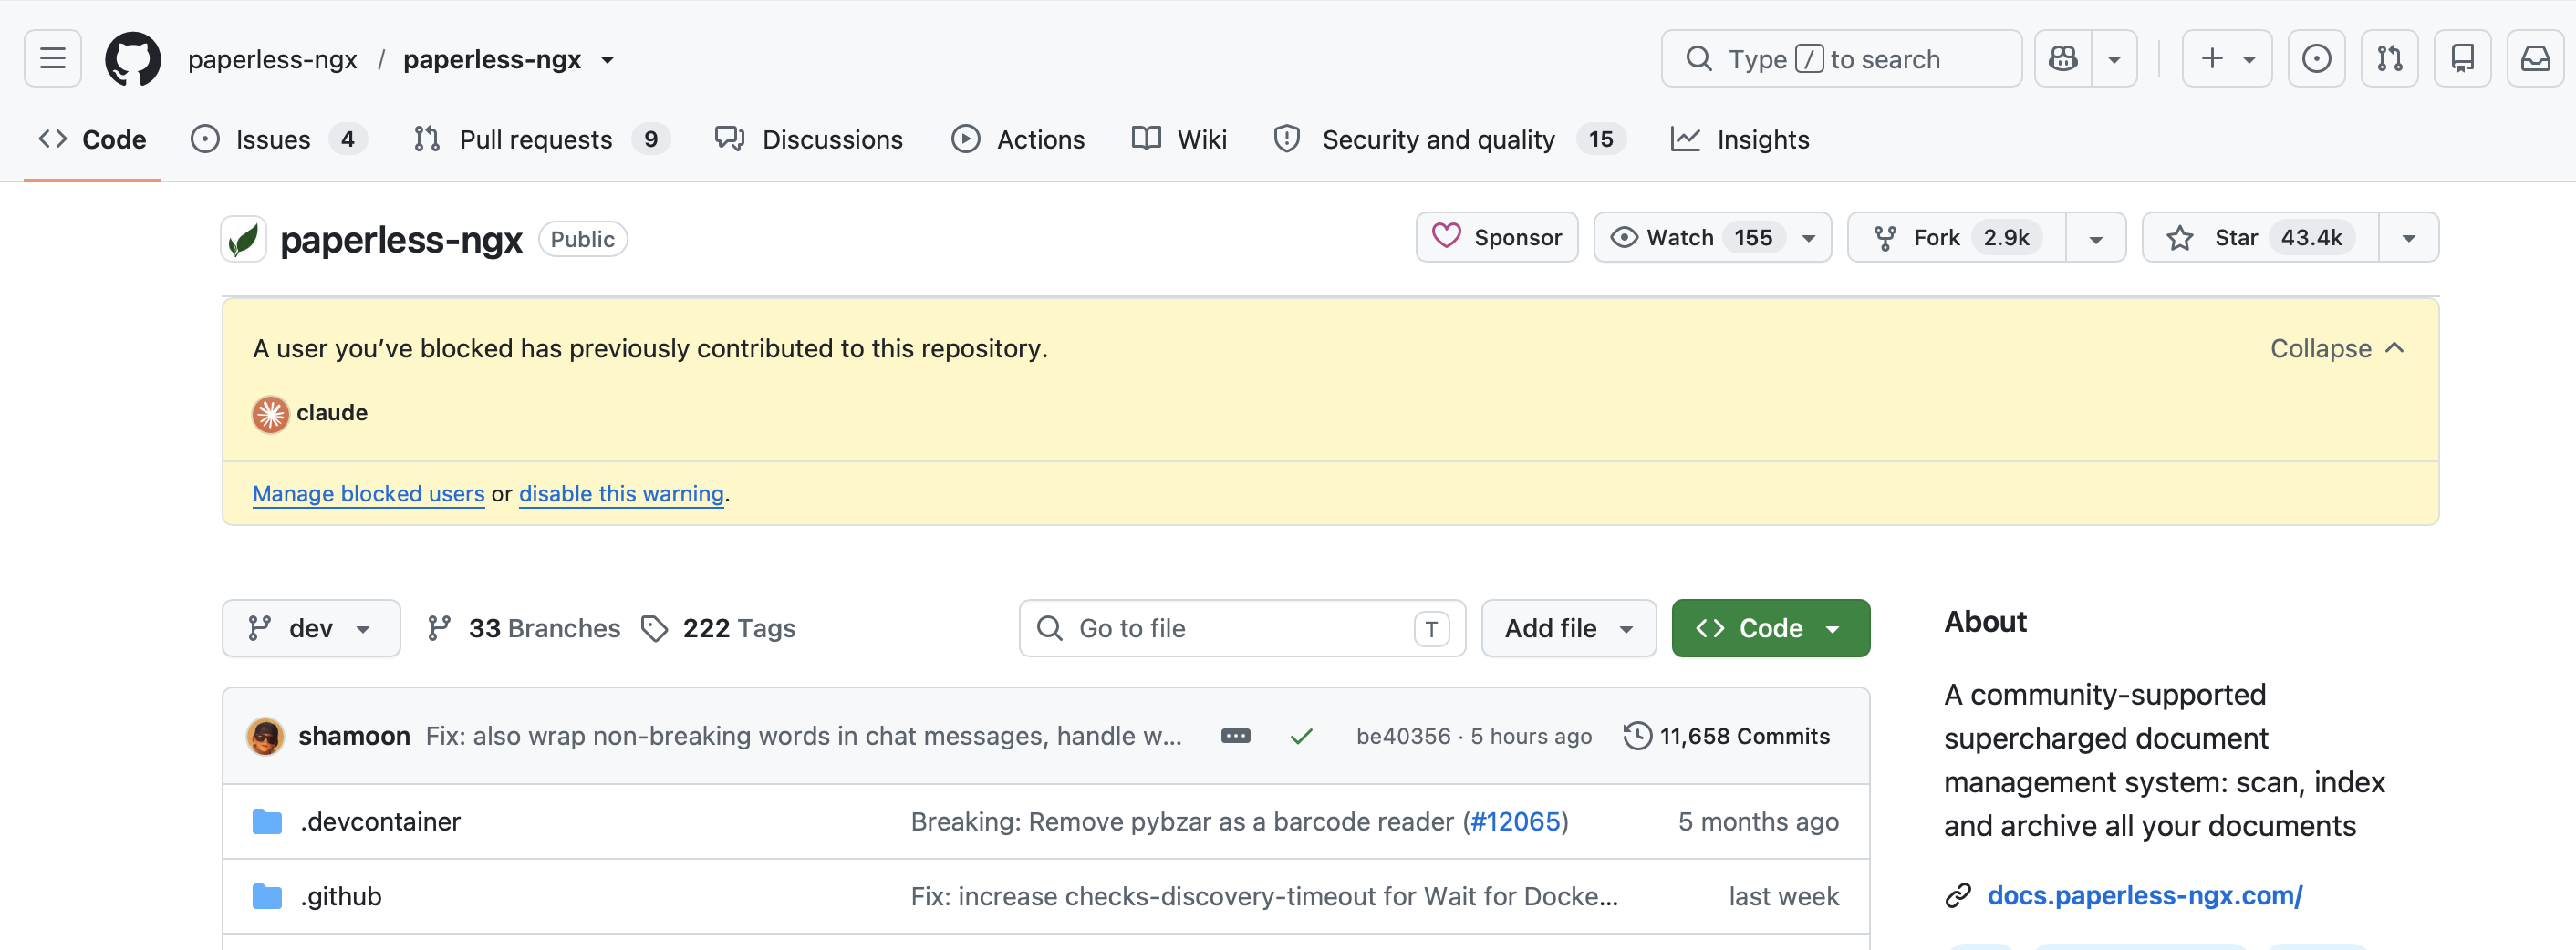This screenshot has height=950, width=2576.
Task: Switch to the Code tab
Action: click(x=93, y=139)
